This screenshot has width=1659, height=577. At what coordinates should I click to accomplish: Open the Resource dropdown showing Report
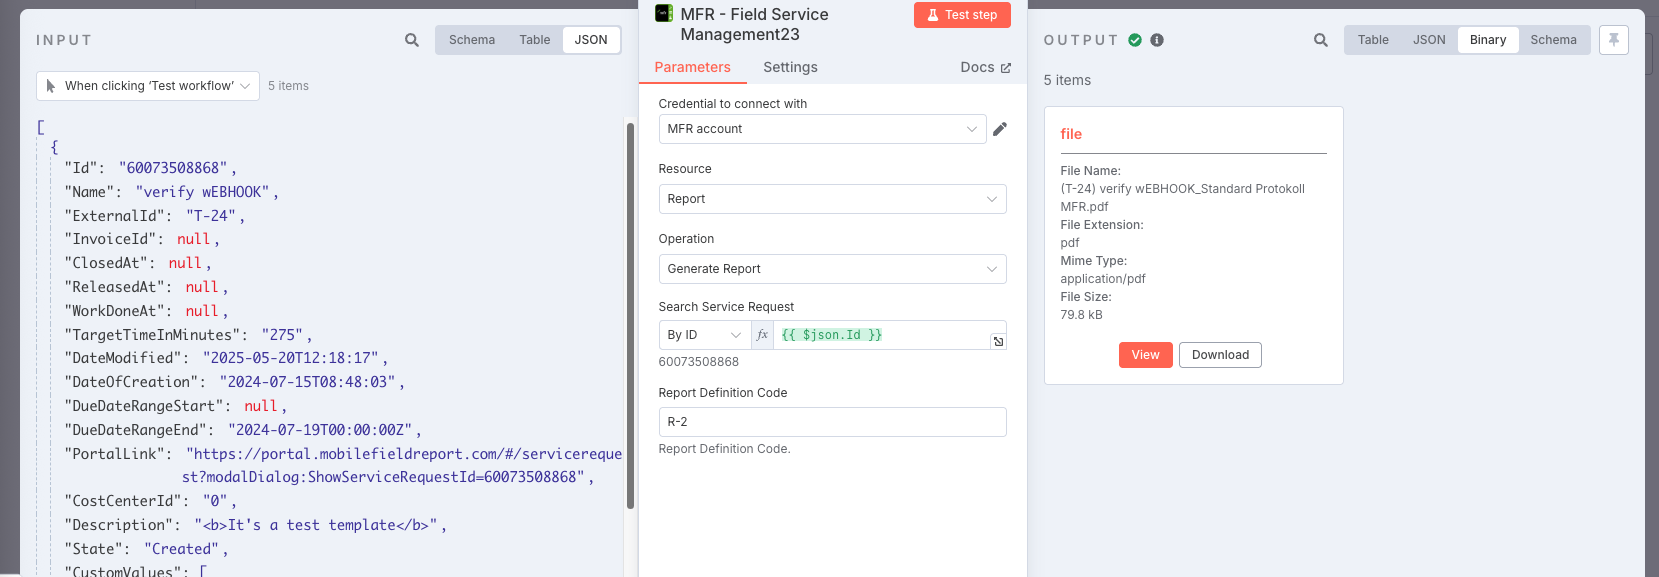coord(832,199)
